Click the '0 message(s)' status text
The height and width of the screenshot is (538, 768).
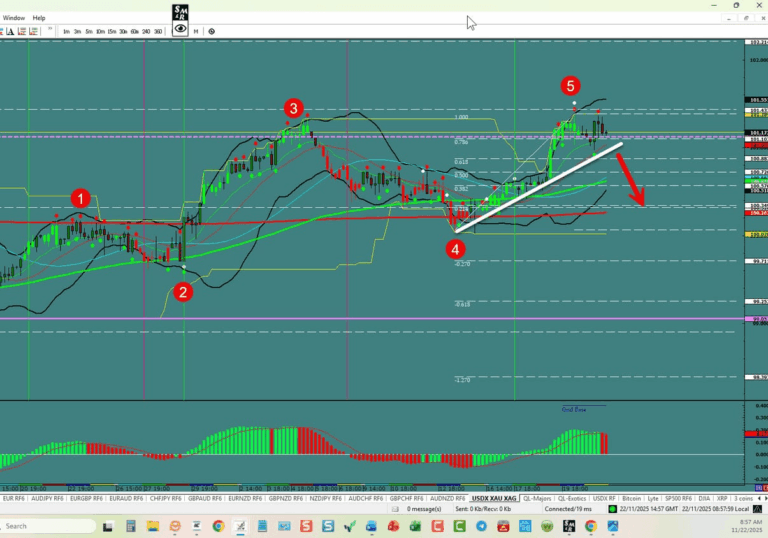click(x=424, y=509)
